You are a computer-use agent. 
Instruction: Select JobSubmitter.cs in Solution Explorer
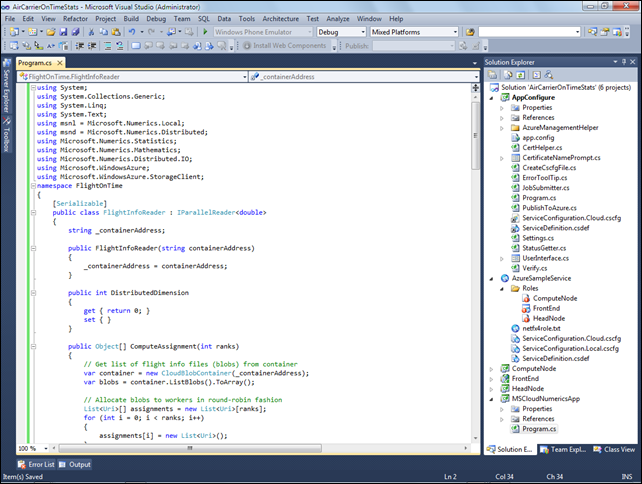pyautogui.click(x=545, y=188)
